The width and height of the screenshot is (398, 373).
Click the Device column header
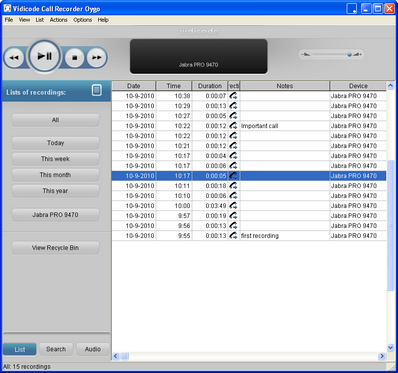click(x=358, y=86)
